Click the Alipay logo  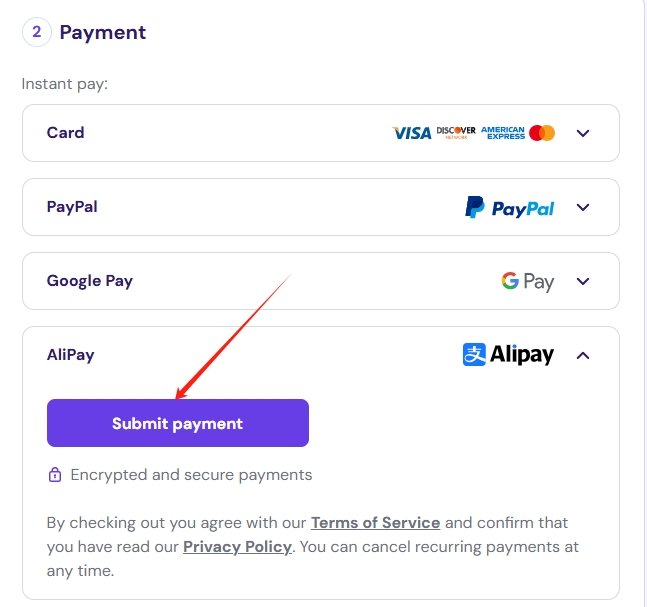pyautogui.click(x=508, y=354)
